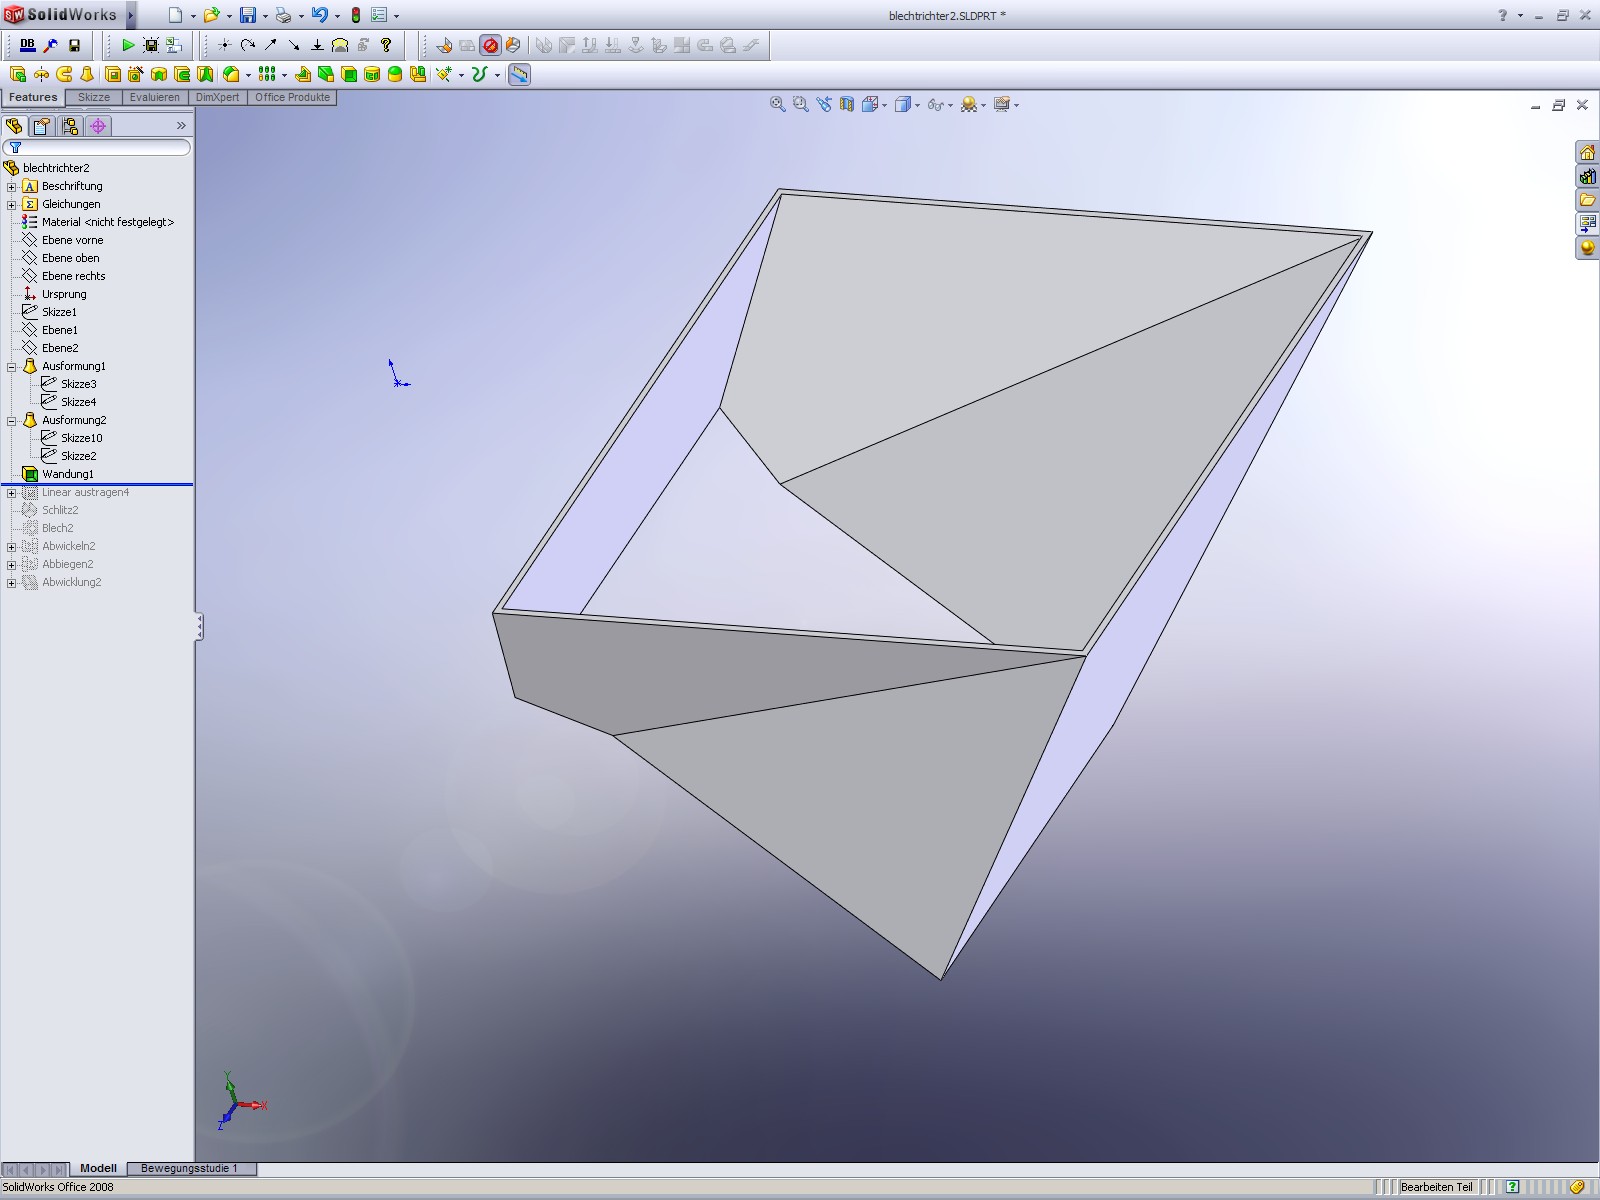Click the Bearbeiten Teil status text
Image resolution: width=1600 pixels, height=1200 pixels.
click(x=1436, y=1187)
